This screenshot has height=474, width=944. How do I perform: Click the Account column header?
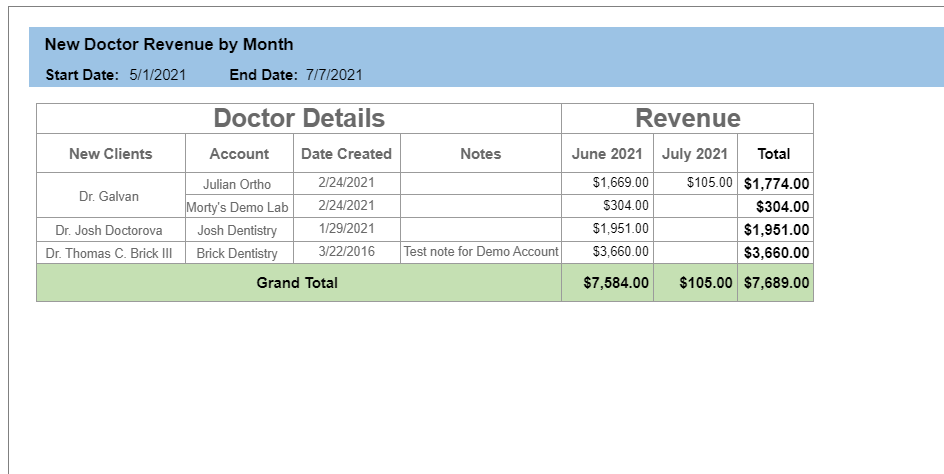(x=239, y=154)
